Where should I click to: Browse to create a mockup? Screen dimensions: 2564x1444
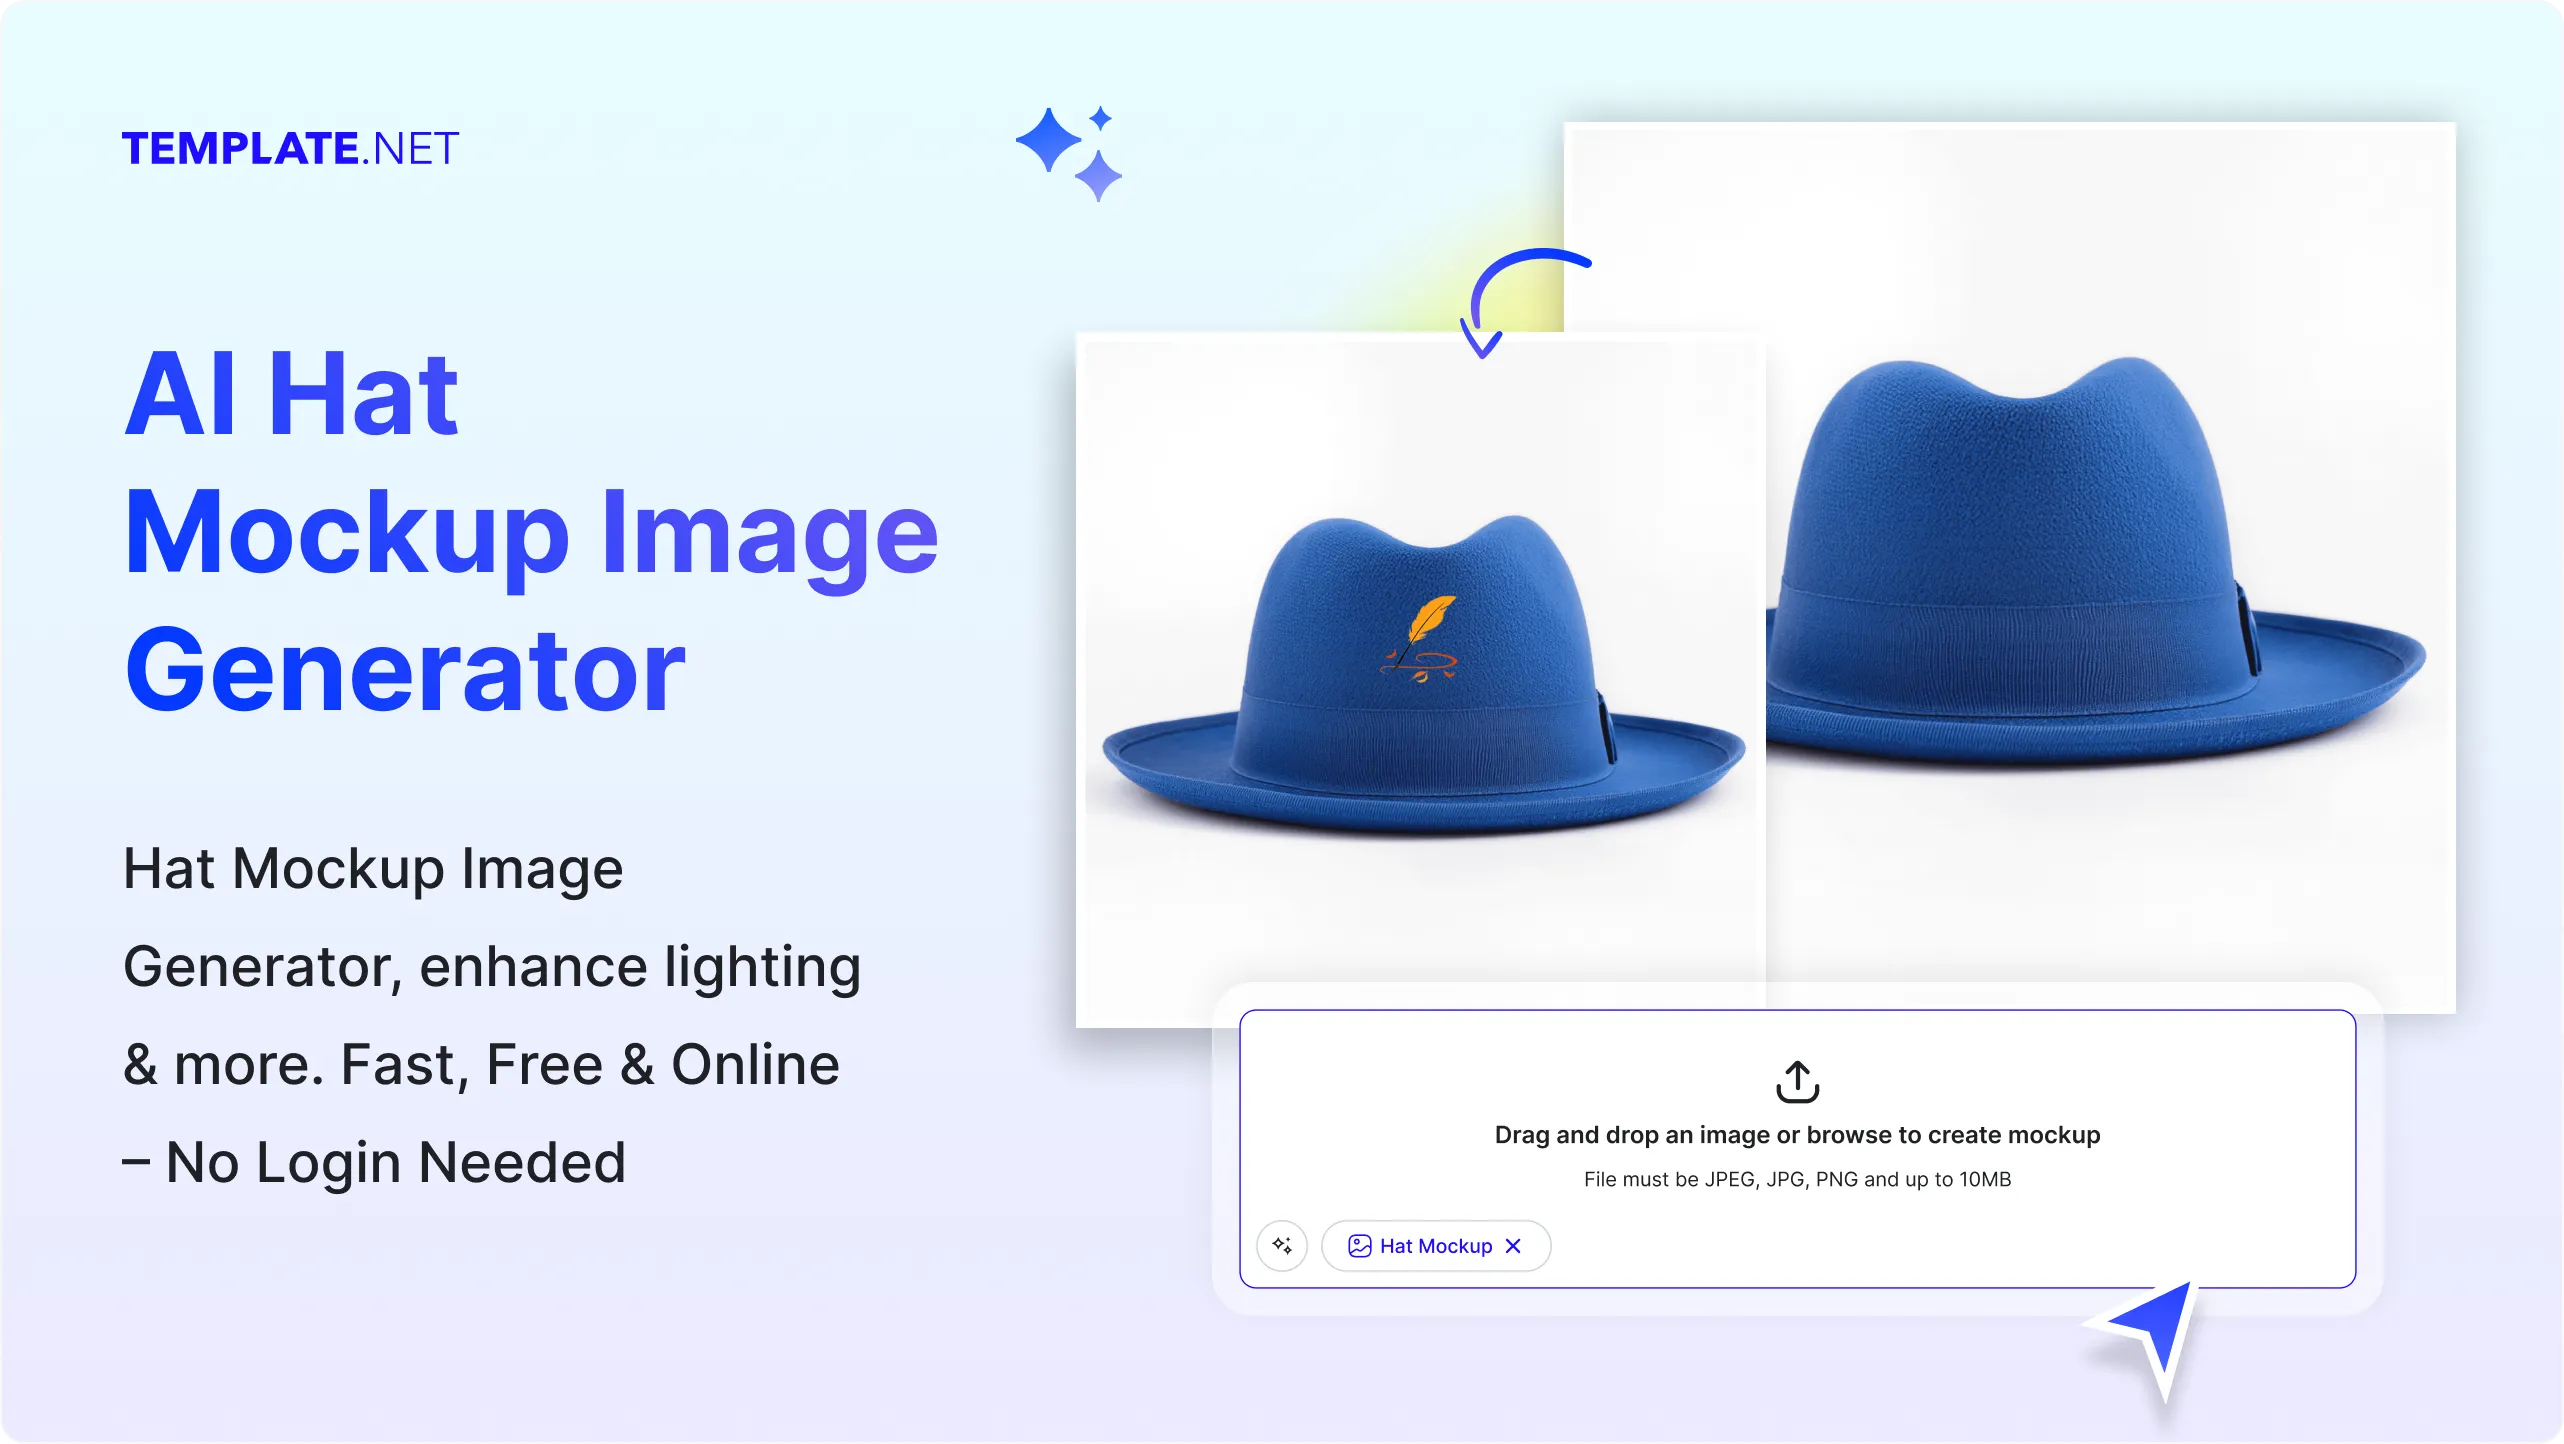(x=1797, y=1135)
